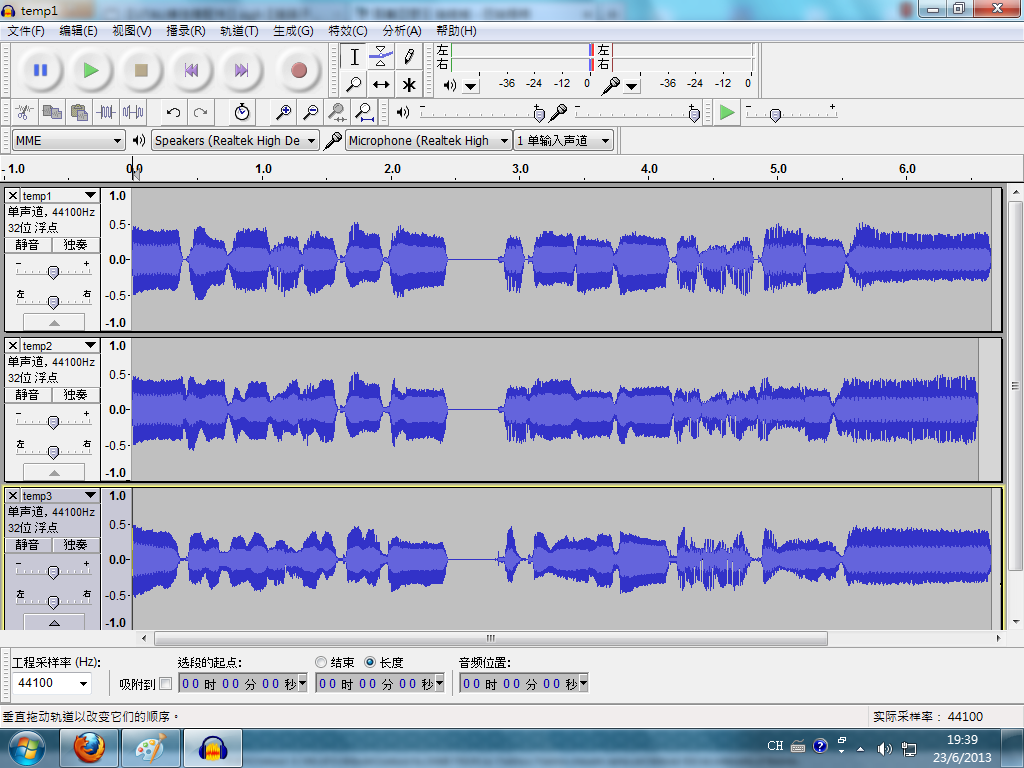Select the 结束 radio button
Image resolution: width=1024 pixels, height=768 pixels.
321,662
